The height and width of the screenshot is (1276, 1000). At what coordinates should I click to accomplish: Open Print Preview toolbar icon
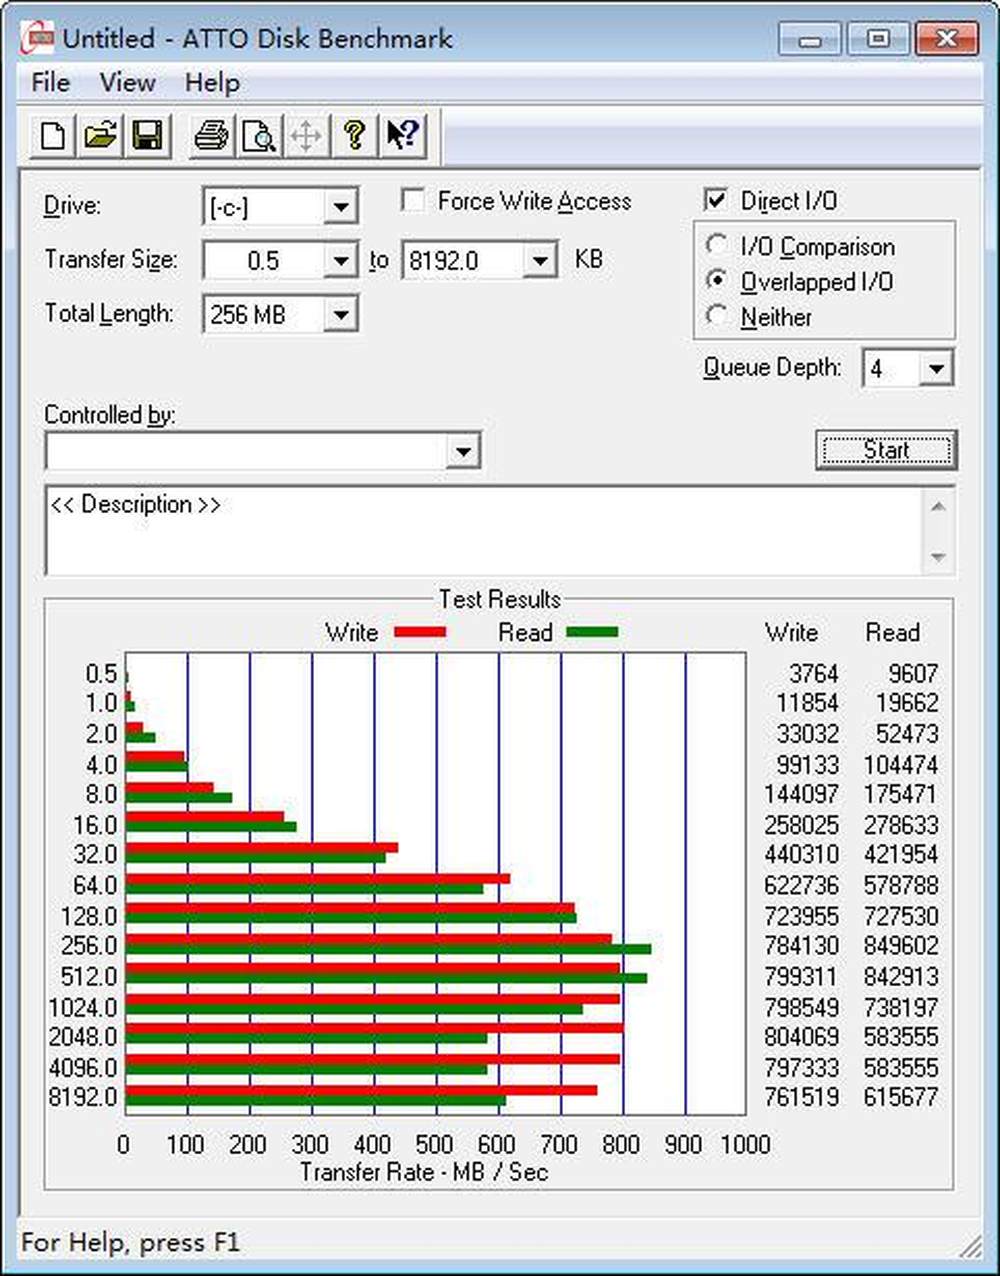259,136
